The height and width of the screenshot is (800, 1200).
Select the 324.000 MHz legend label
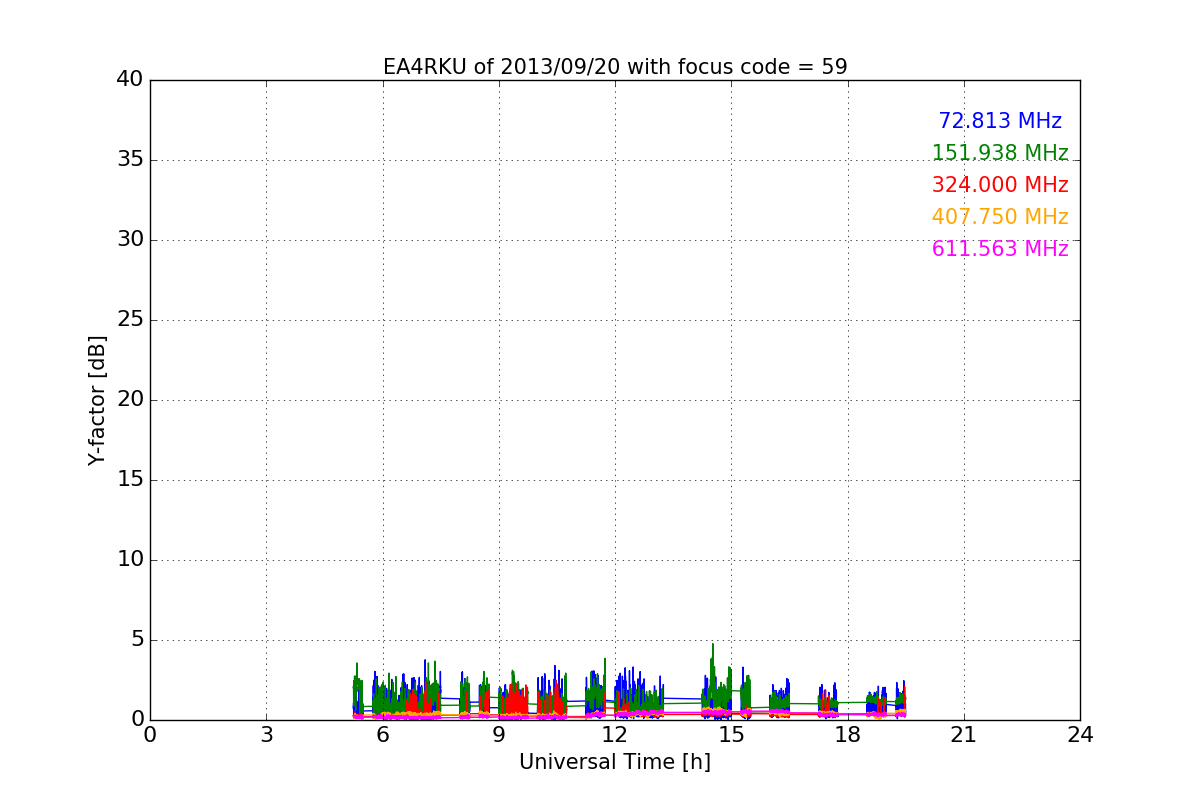pos(1000,185)
